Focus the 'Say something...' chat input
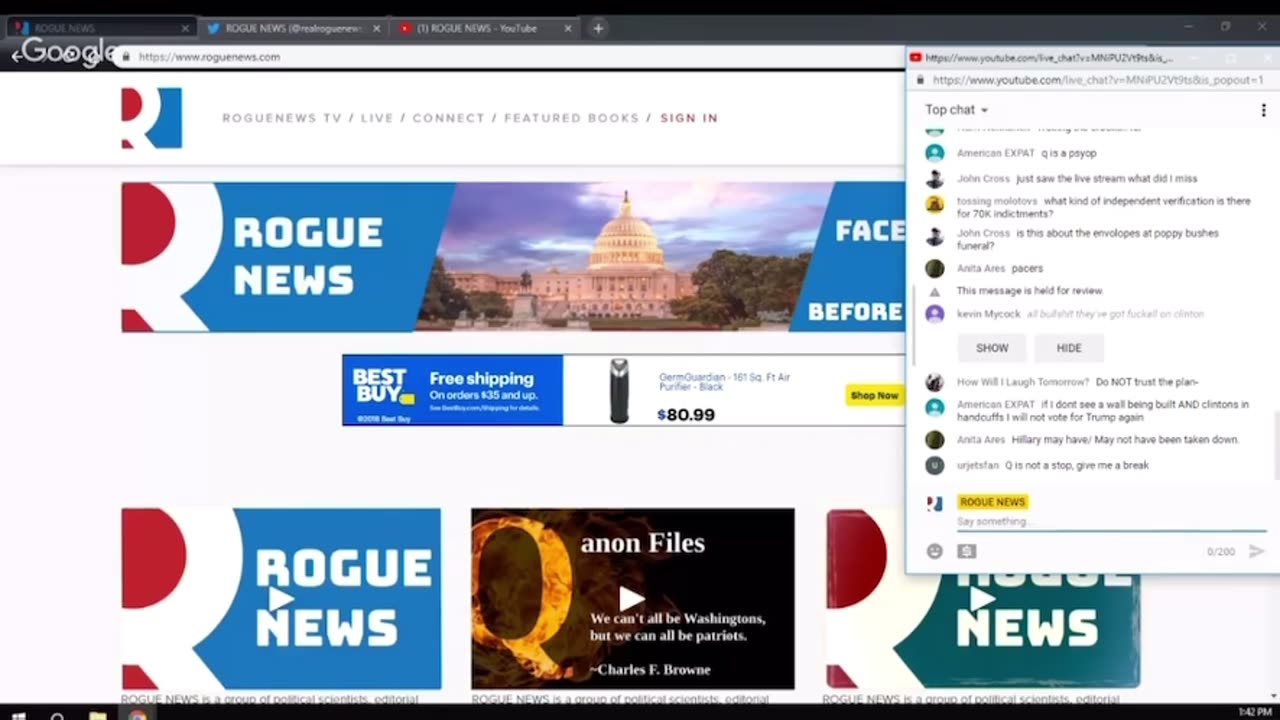This screenshot has height=720, width=1280. [1111, 522]
